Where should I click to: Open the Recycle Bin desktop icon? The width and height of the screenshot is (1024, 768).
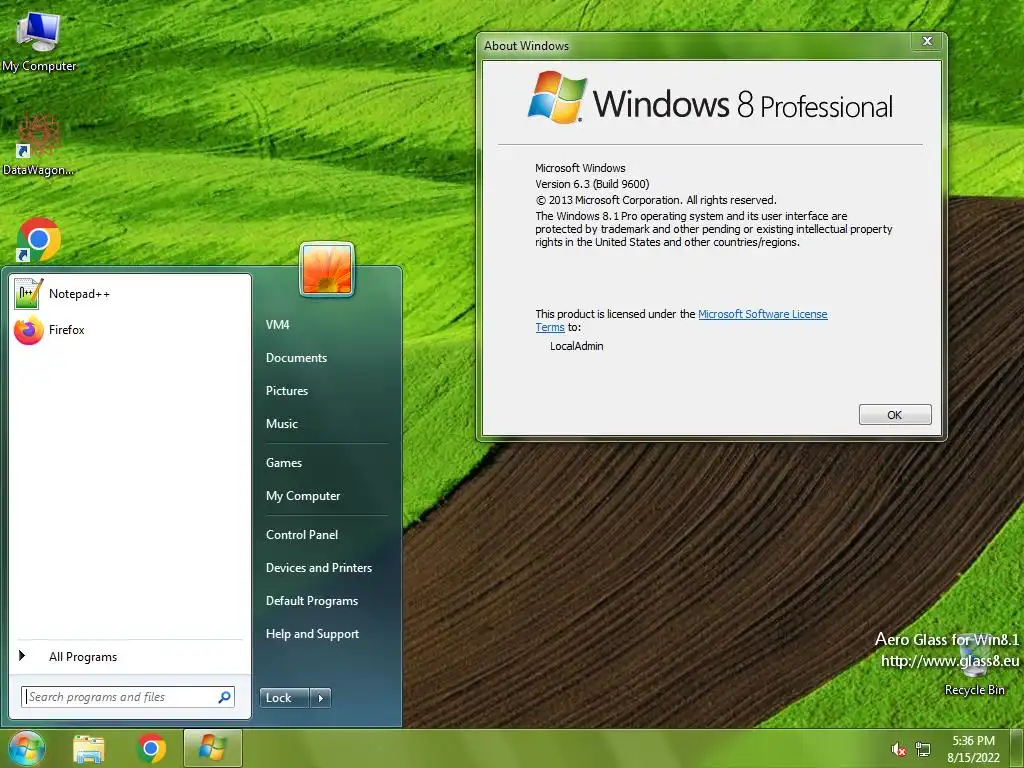974,666
